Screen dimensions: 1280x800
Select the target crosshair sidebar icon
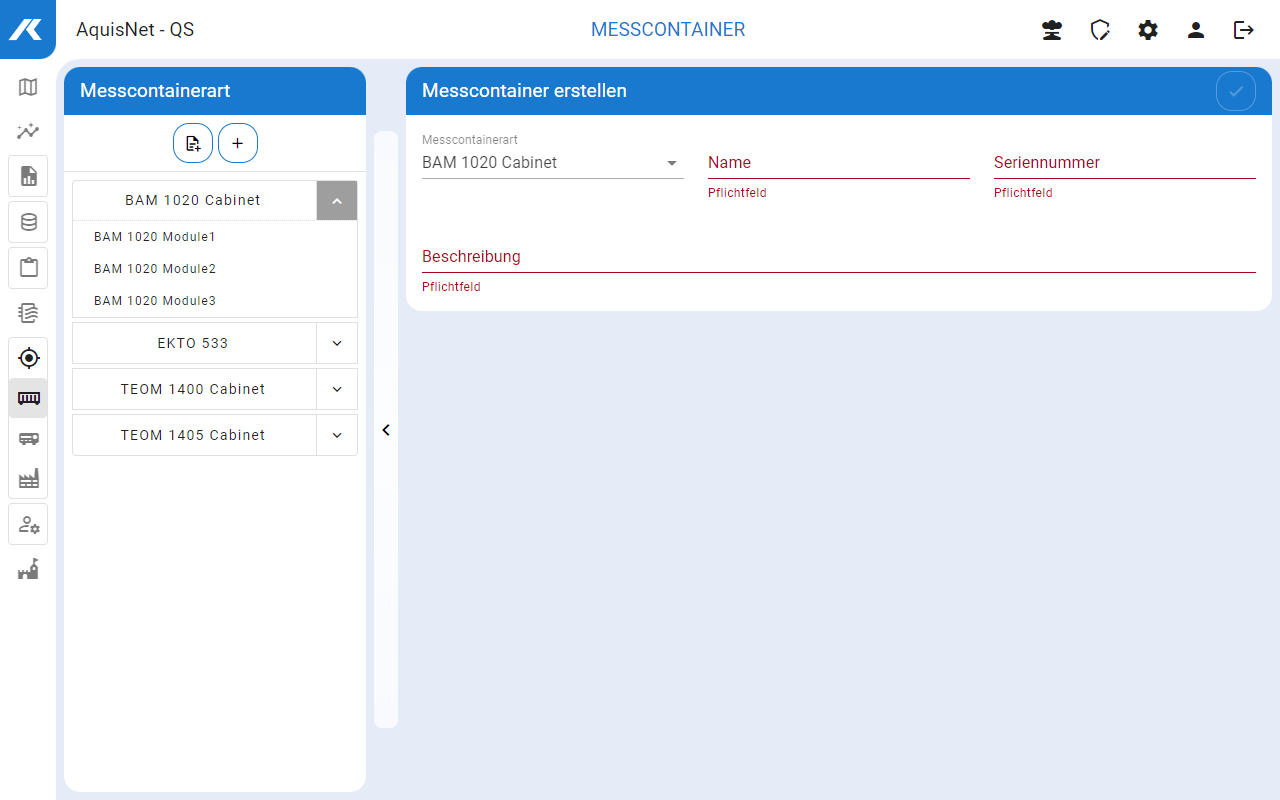click(28, 357)
